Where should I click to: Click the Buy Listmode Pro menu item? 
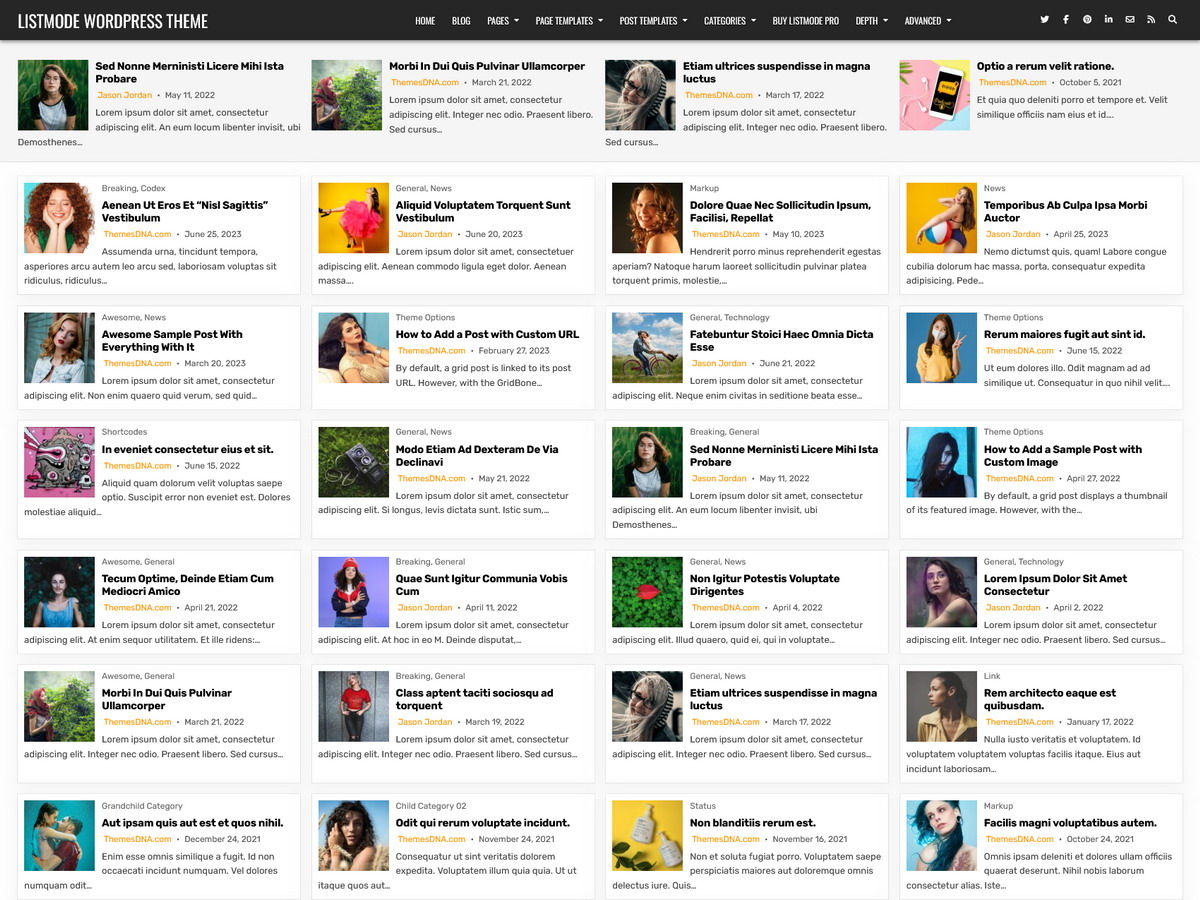pyautogui.click(x=805, y=20)
